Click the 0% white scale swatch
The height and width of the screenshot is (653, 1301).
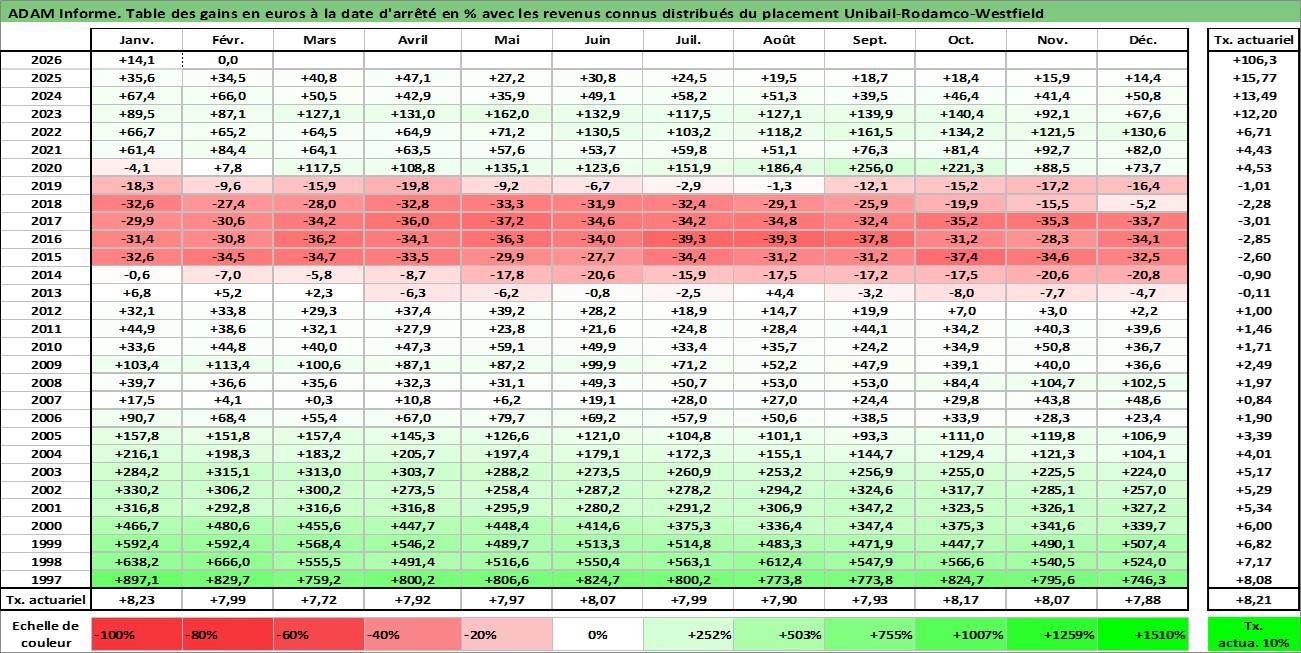point(597,634)
